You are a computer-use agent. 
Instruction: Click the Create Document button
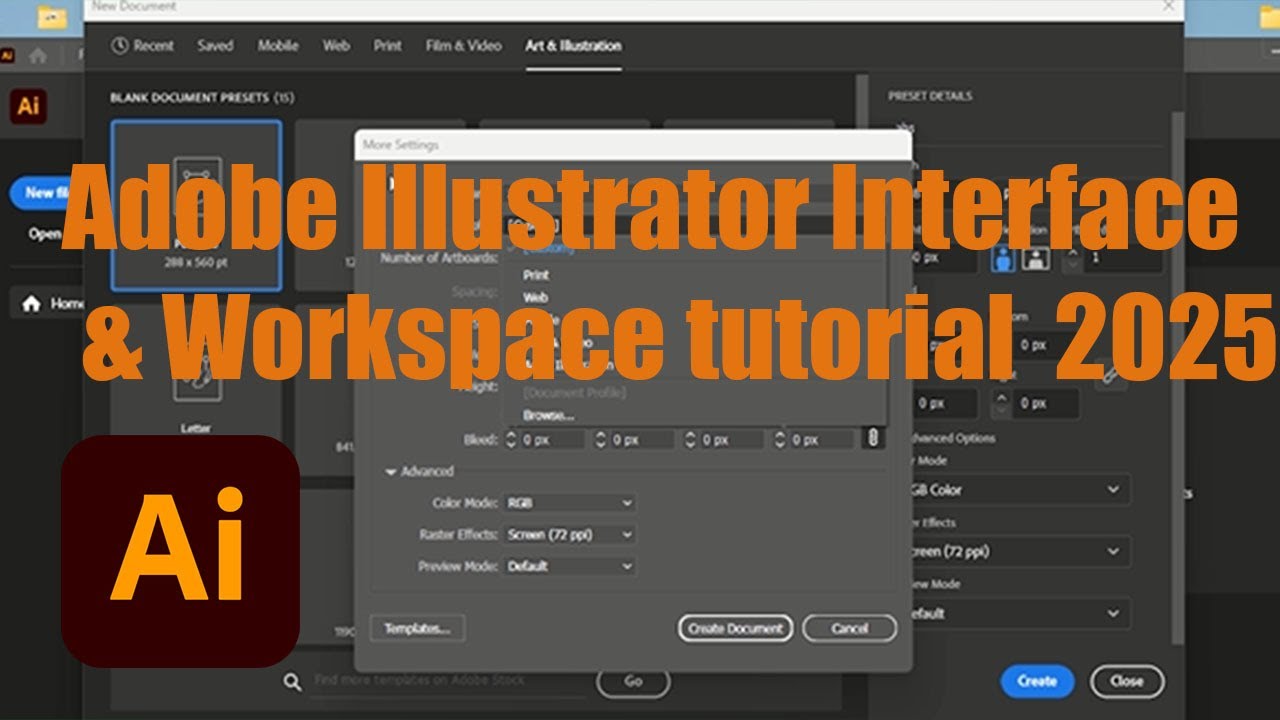[736, 628]
